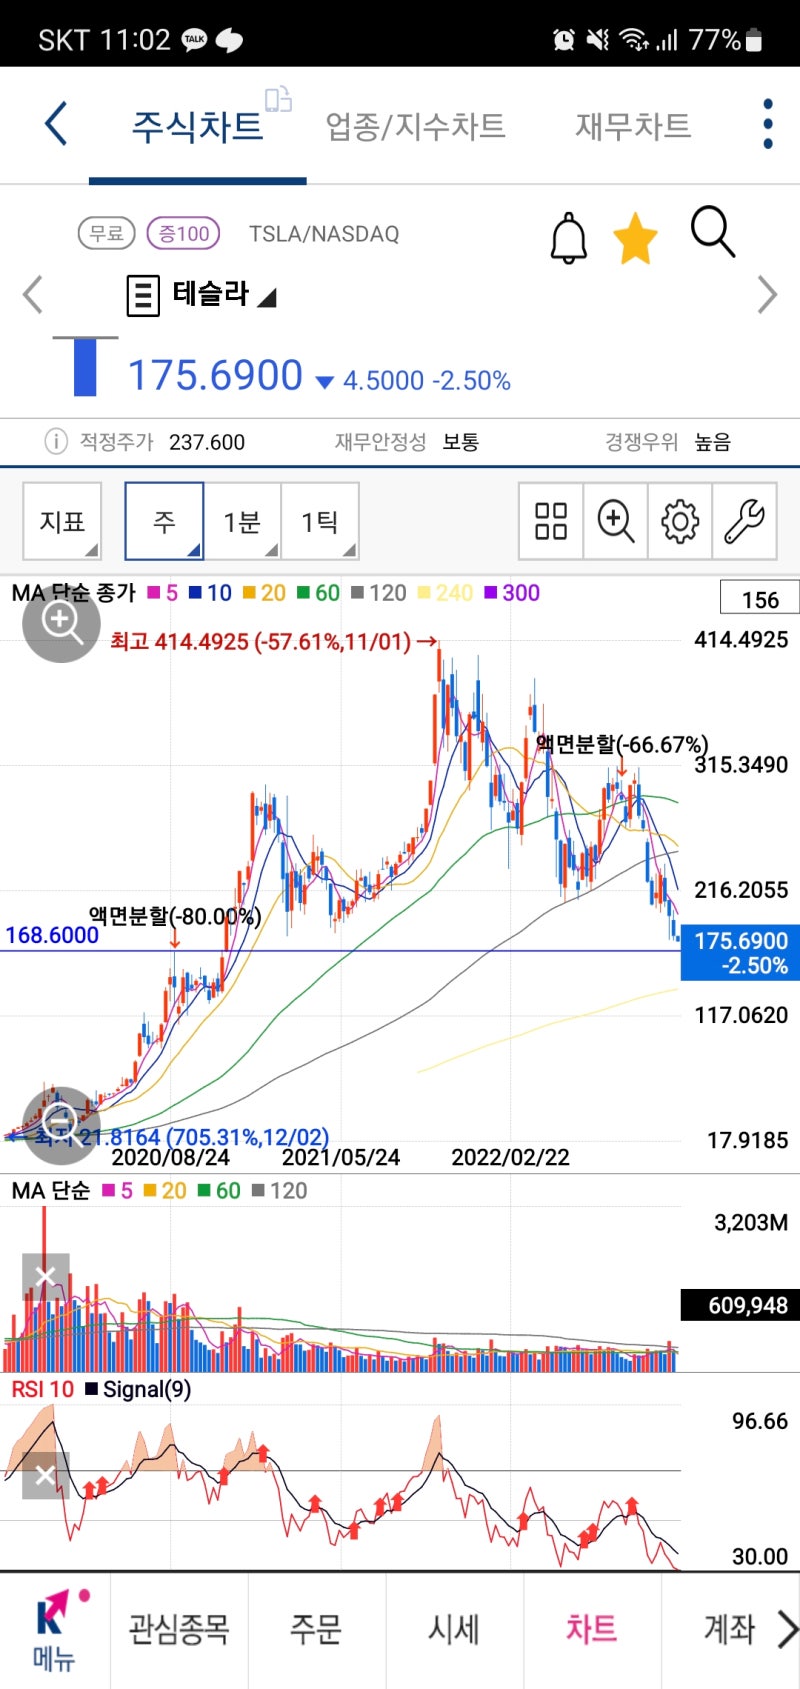This screenshot has height=1689, width=800.
Task: Tap the 최고 414.4925 high marker text
Action: click(273, 641)
